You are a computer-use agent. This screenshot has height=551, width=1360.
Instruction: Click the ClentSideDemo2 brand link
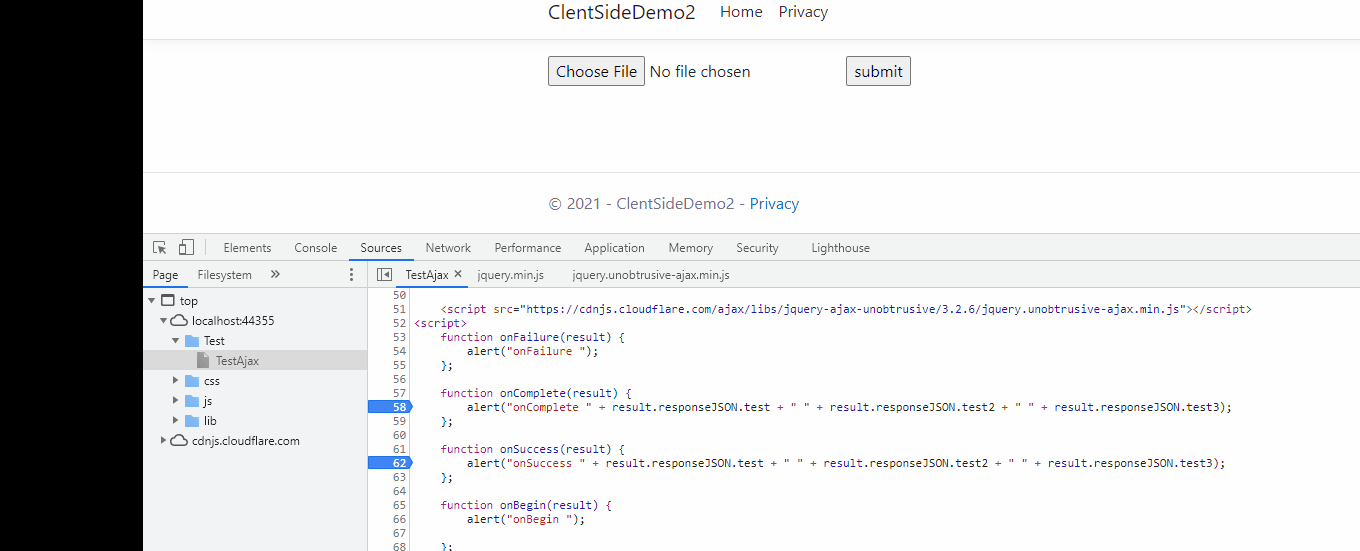tap(621, 12)
